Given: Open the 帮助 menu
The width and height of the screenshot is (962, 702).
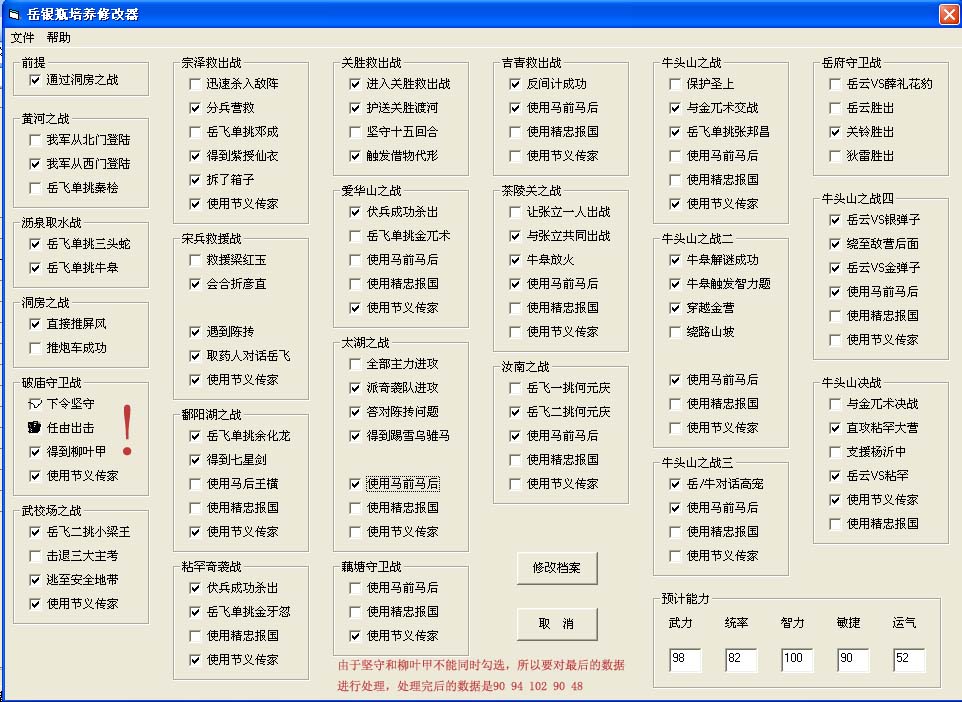Looking at the screenshot, I should (58, 37).
